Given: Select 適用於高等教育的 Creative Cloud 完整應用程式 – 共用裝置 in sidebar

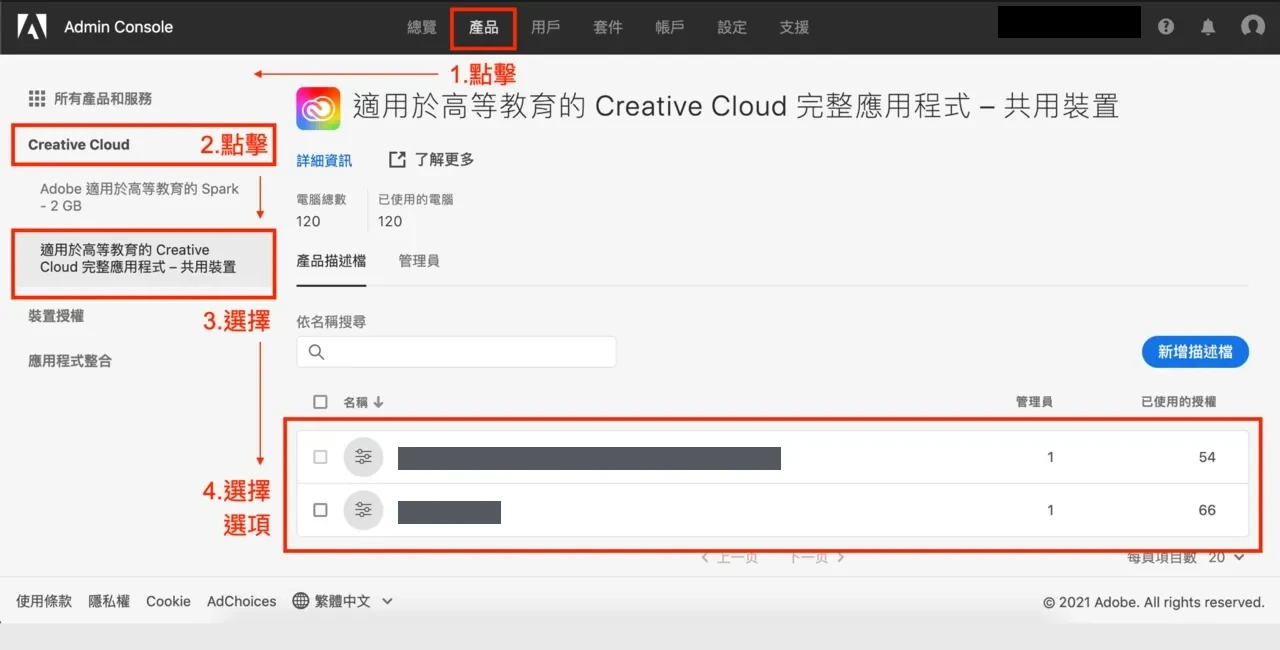Looking at the screenshot, I should pos(138,258).
